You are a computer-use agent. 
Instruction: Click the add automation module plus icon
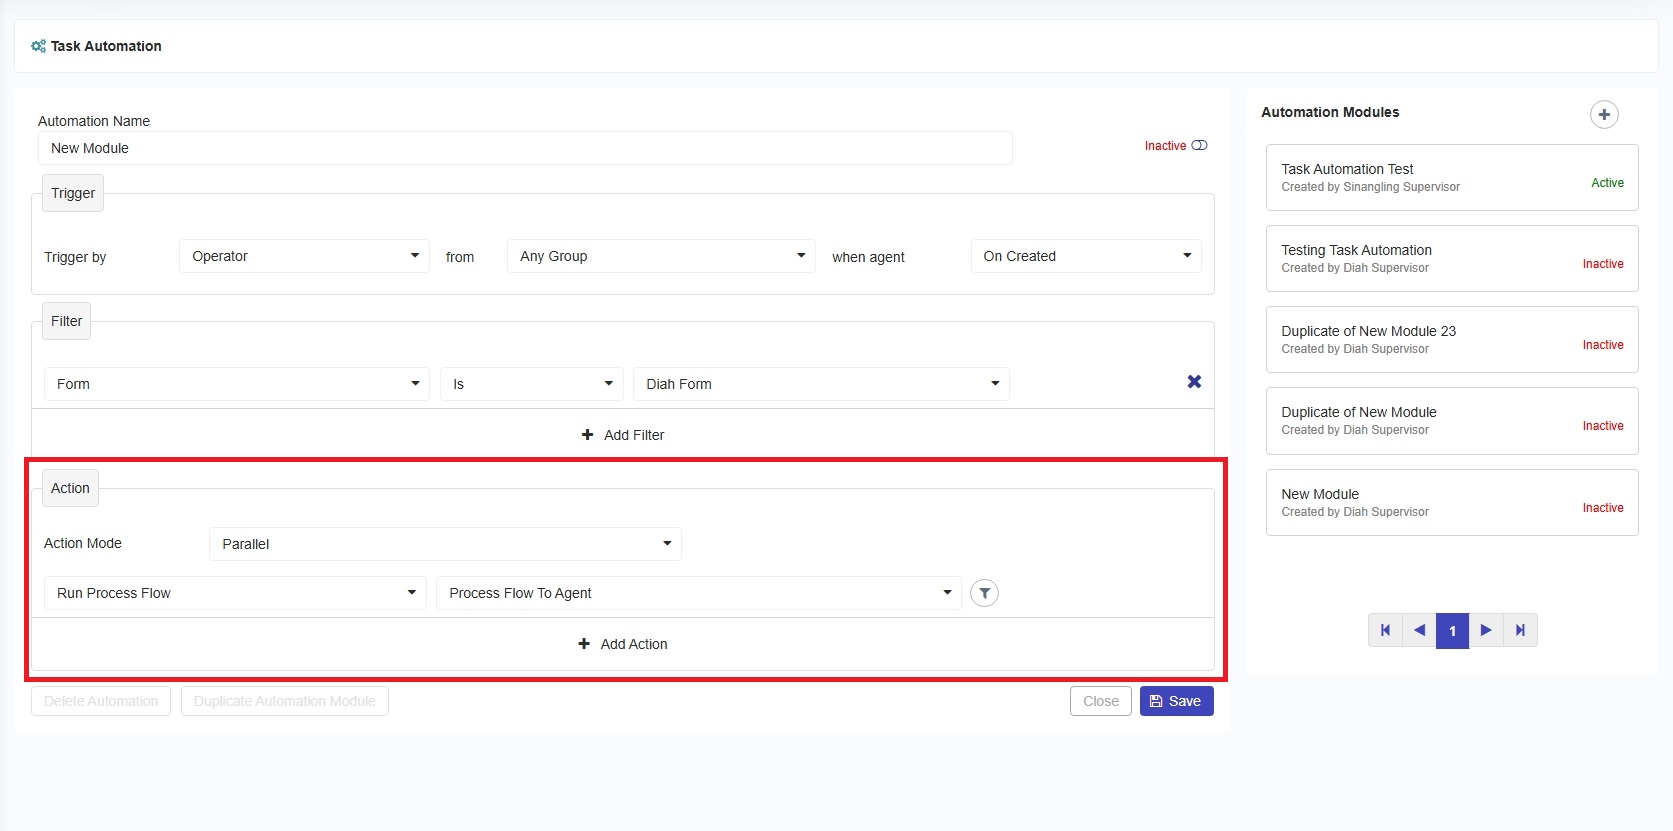(x=1604, y=114)
